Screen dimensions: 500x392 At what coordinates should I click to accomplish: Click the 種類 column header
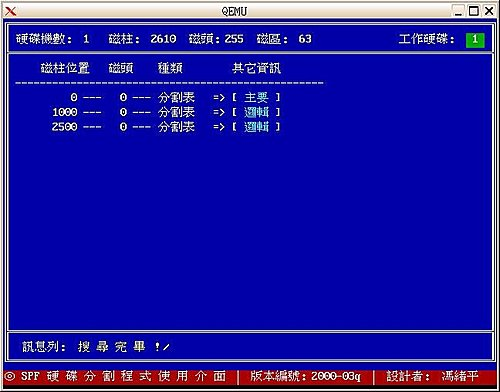click(170, 68)
